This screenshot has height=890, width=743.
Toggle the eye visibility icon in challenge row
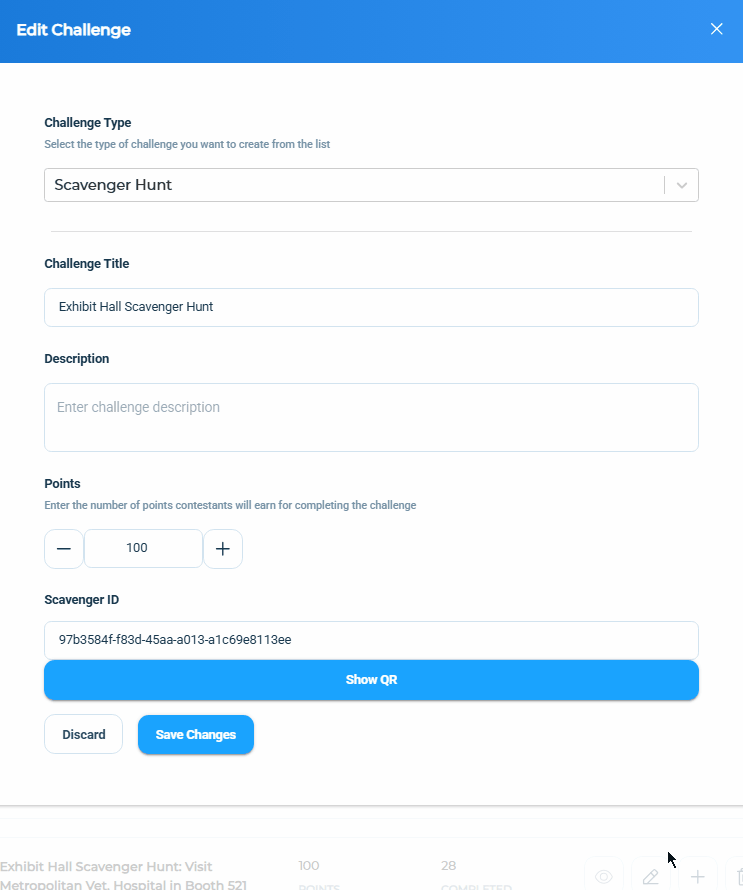coord(603,876)
